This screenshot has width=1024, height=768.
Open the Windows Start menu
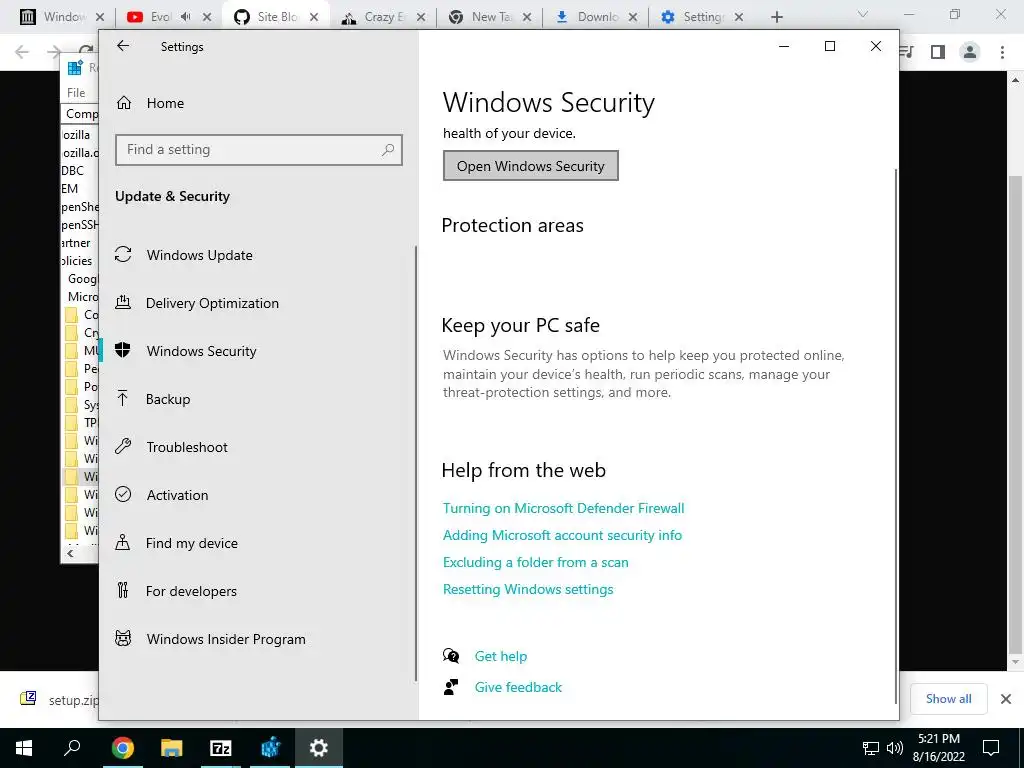pyautogui.click(x=24, y=748)
